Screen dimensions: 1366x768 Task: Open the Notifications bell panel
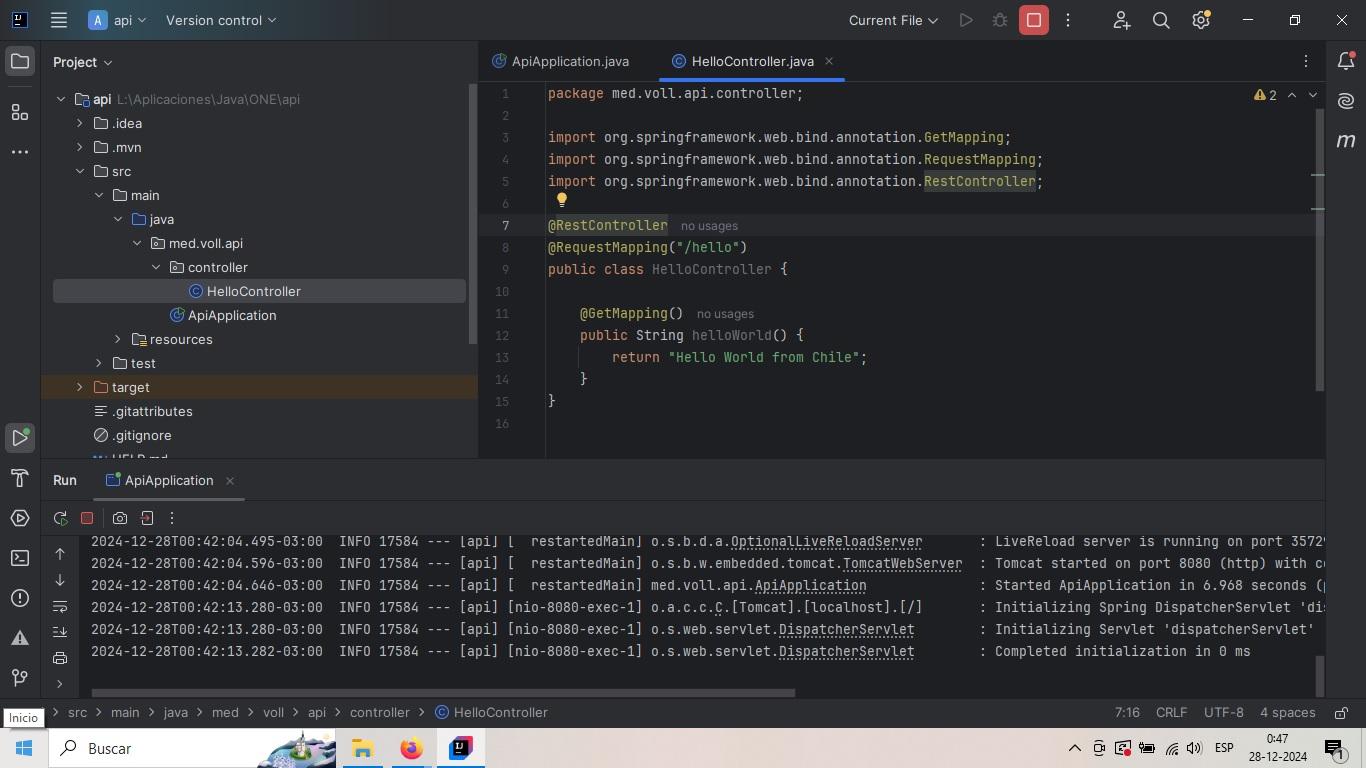point(1346,62)
